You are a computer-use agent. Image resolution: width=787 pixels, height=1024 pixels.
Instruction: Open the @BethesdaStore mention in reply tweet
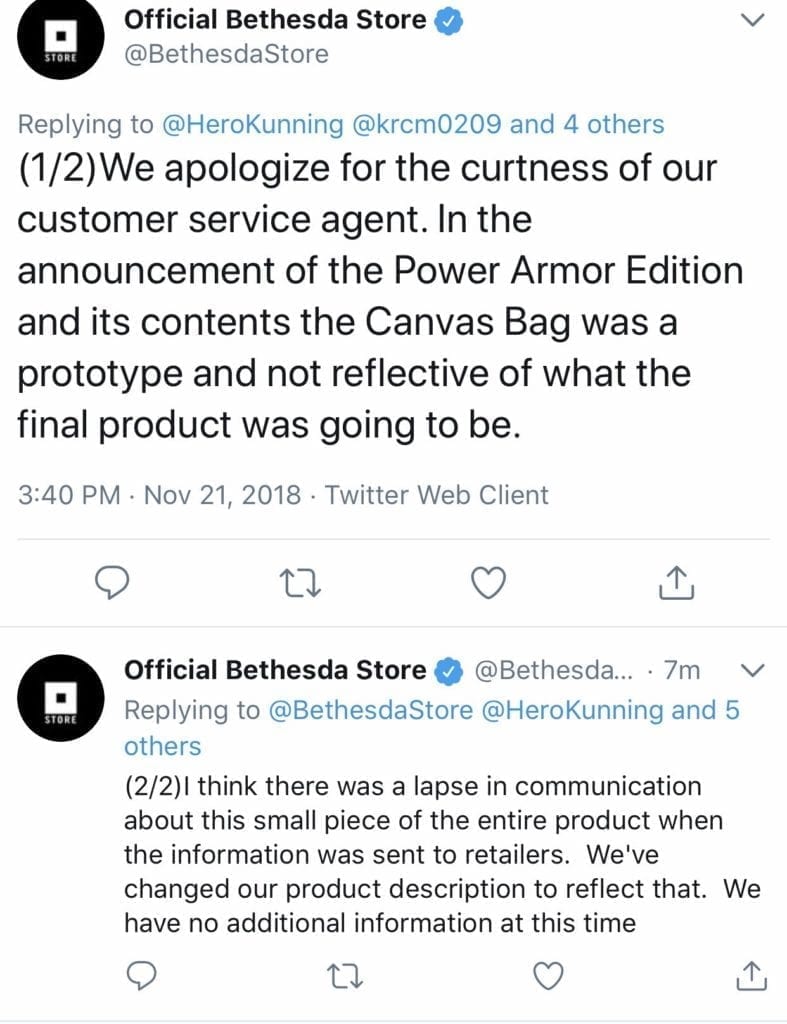pos(370,710)
